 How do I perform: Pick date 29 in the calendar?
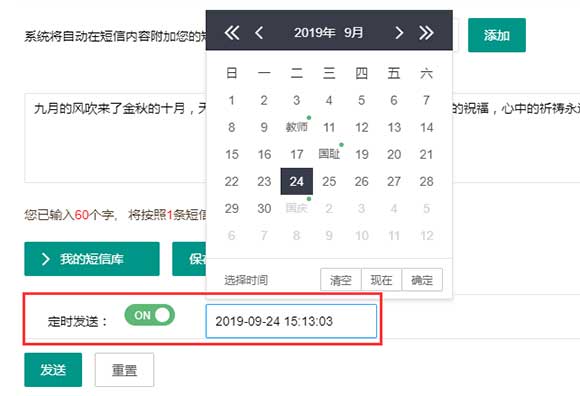coord(232,208)
